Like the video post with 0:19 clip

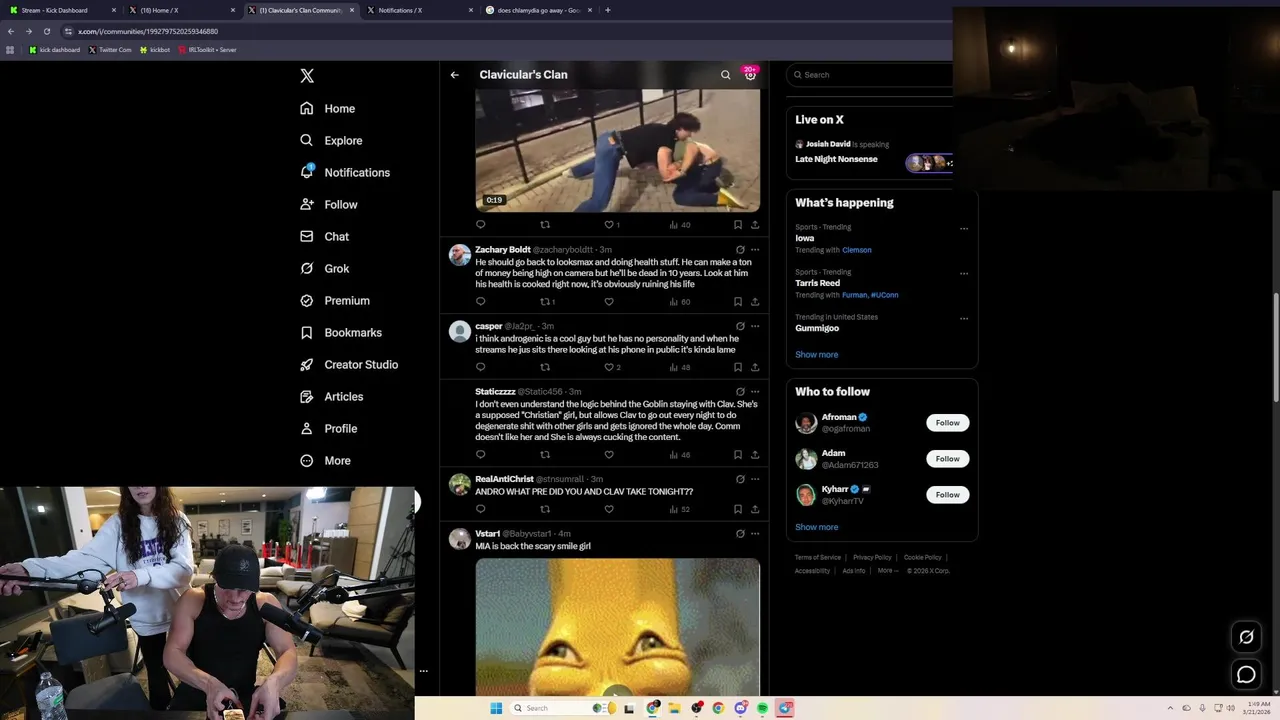pyautogui.click(x=609, y=224)
